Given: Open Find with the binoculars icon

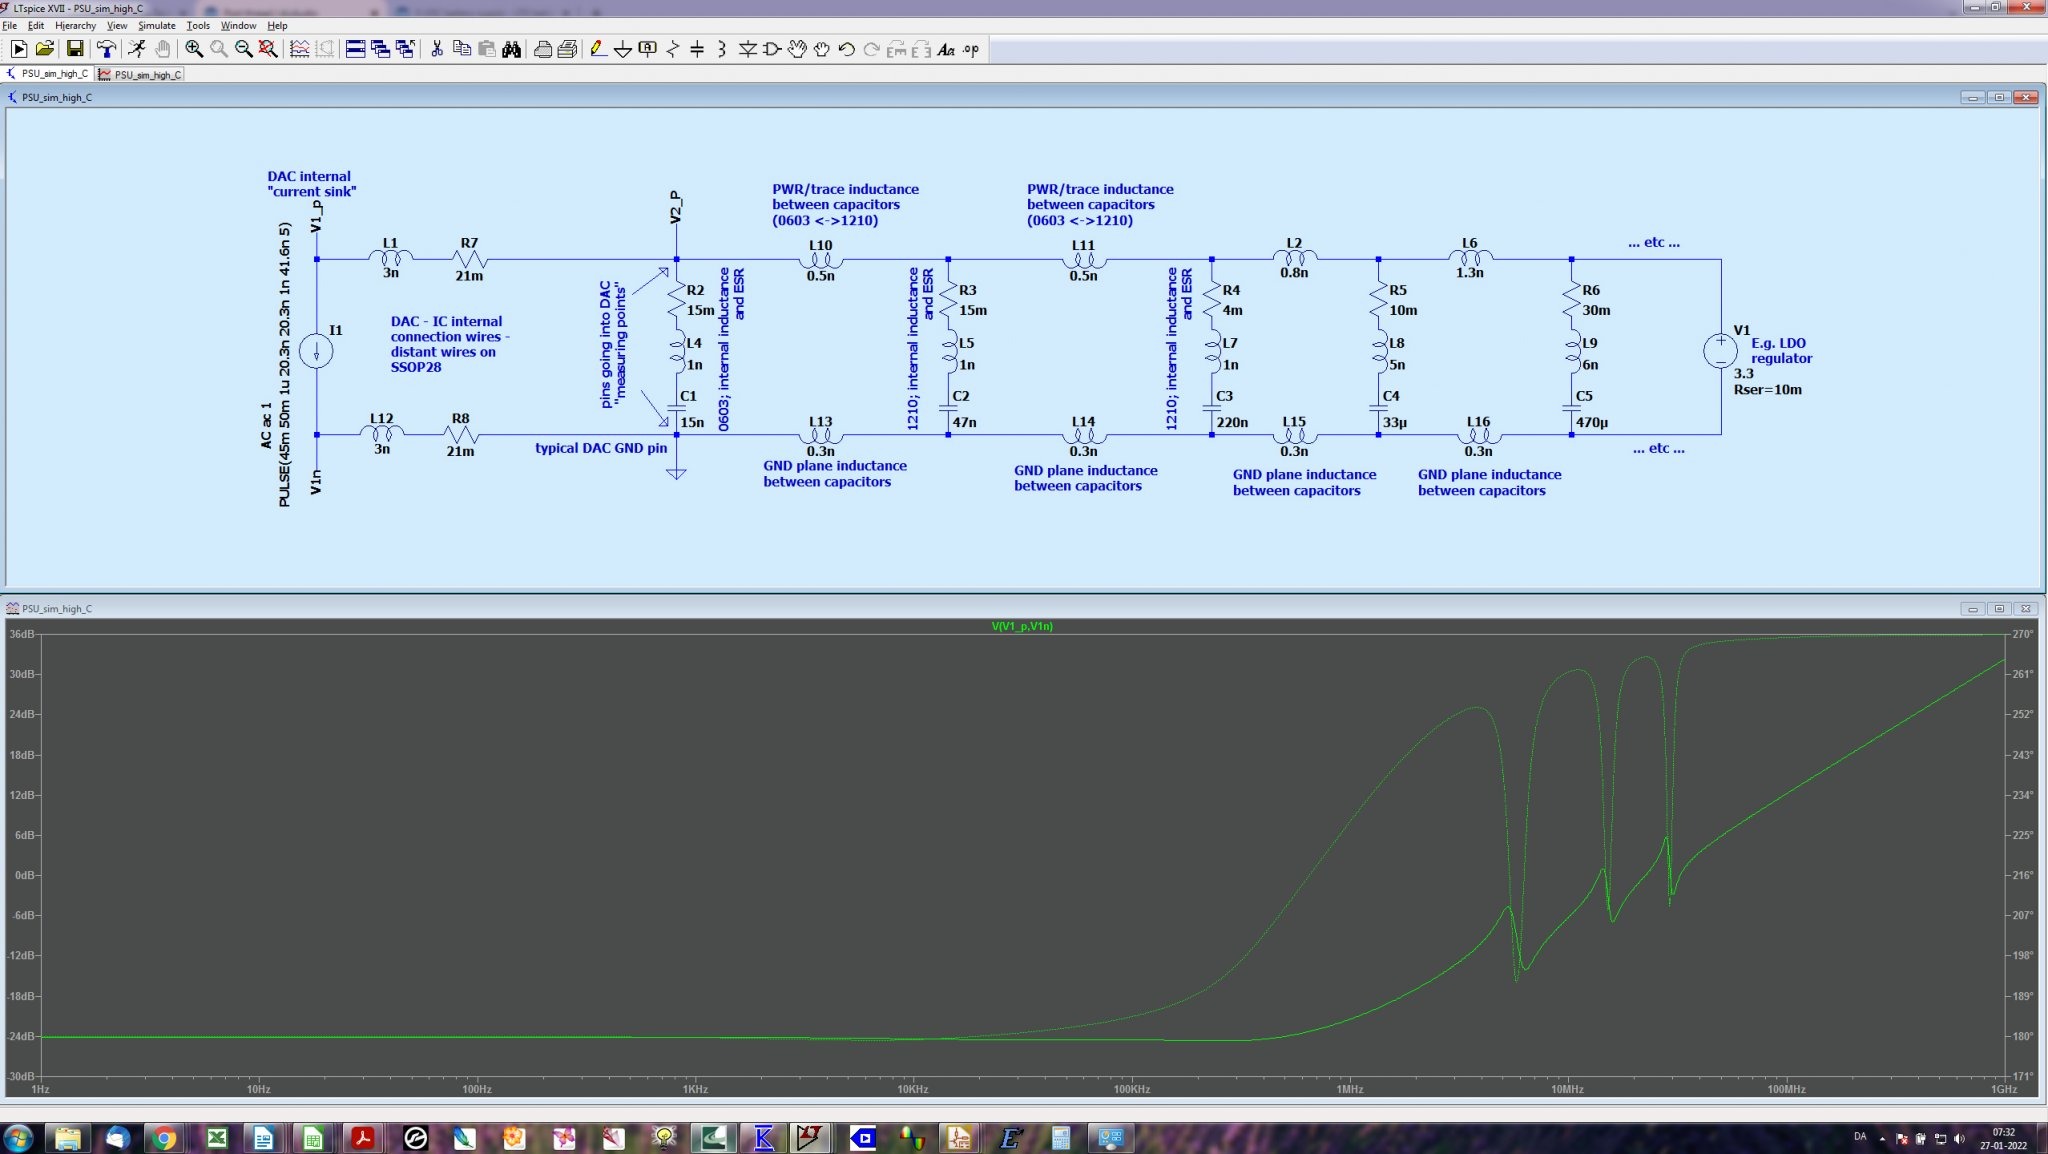Looking at the screenshot, I should (x=512, y=49).
